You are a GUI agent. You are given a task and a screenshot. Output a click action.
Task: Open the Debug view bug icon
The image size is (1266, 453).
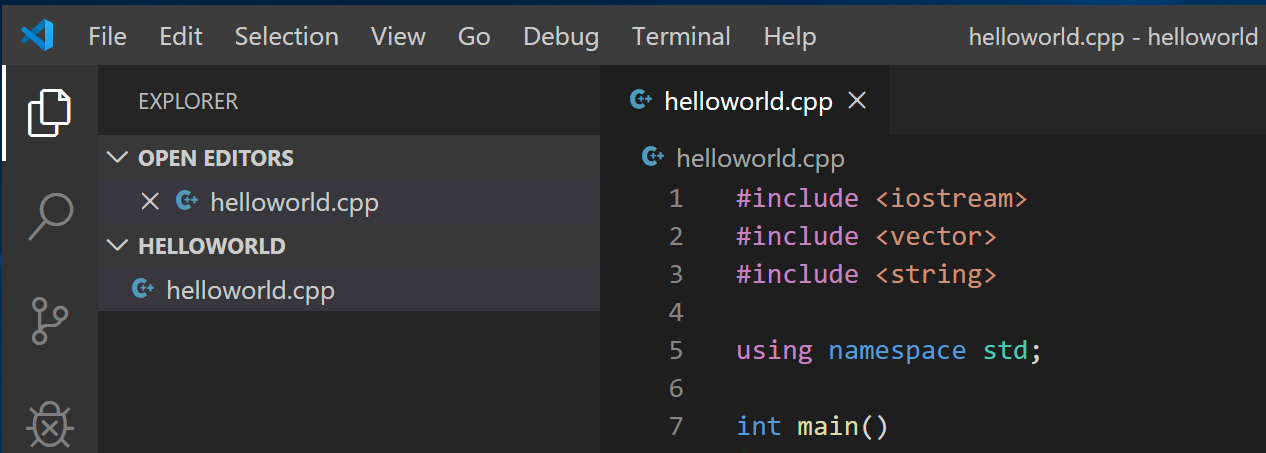pos(49,425)
